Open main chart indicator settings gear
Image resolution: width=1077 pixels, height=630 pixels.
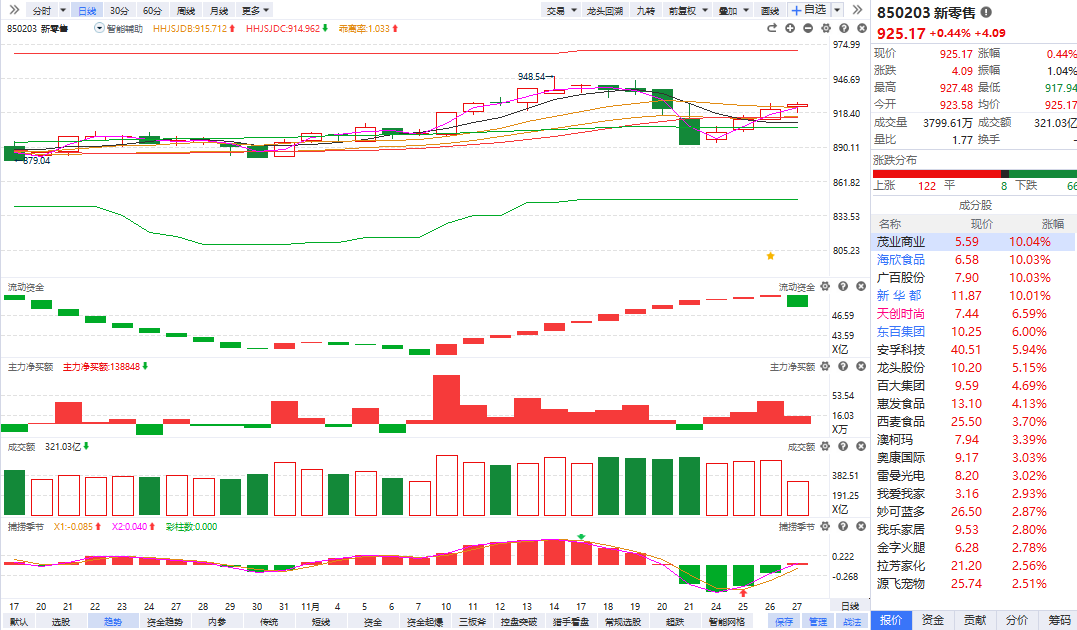click(826, 28)
